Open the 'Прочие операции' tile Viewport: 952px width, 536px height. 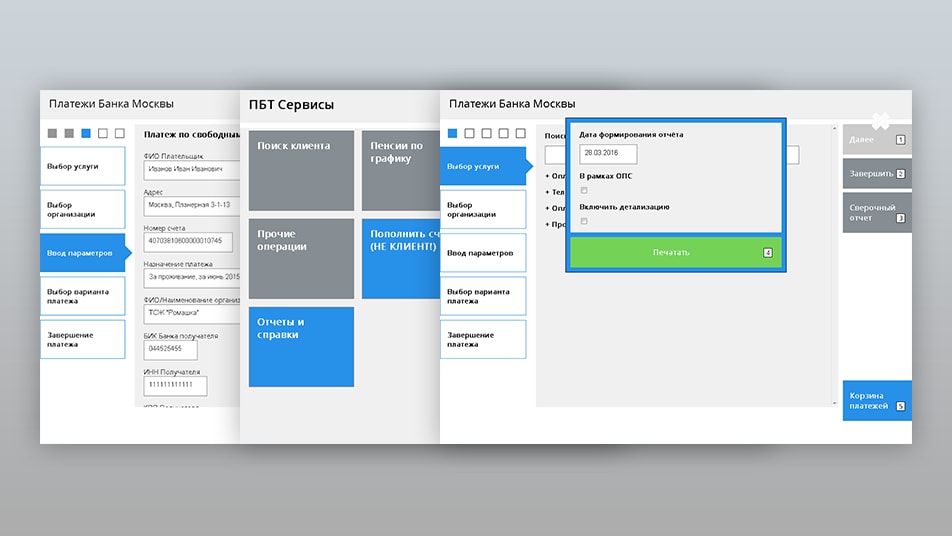point(301,259)
